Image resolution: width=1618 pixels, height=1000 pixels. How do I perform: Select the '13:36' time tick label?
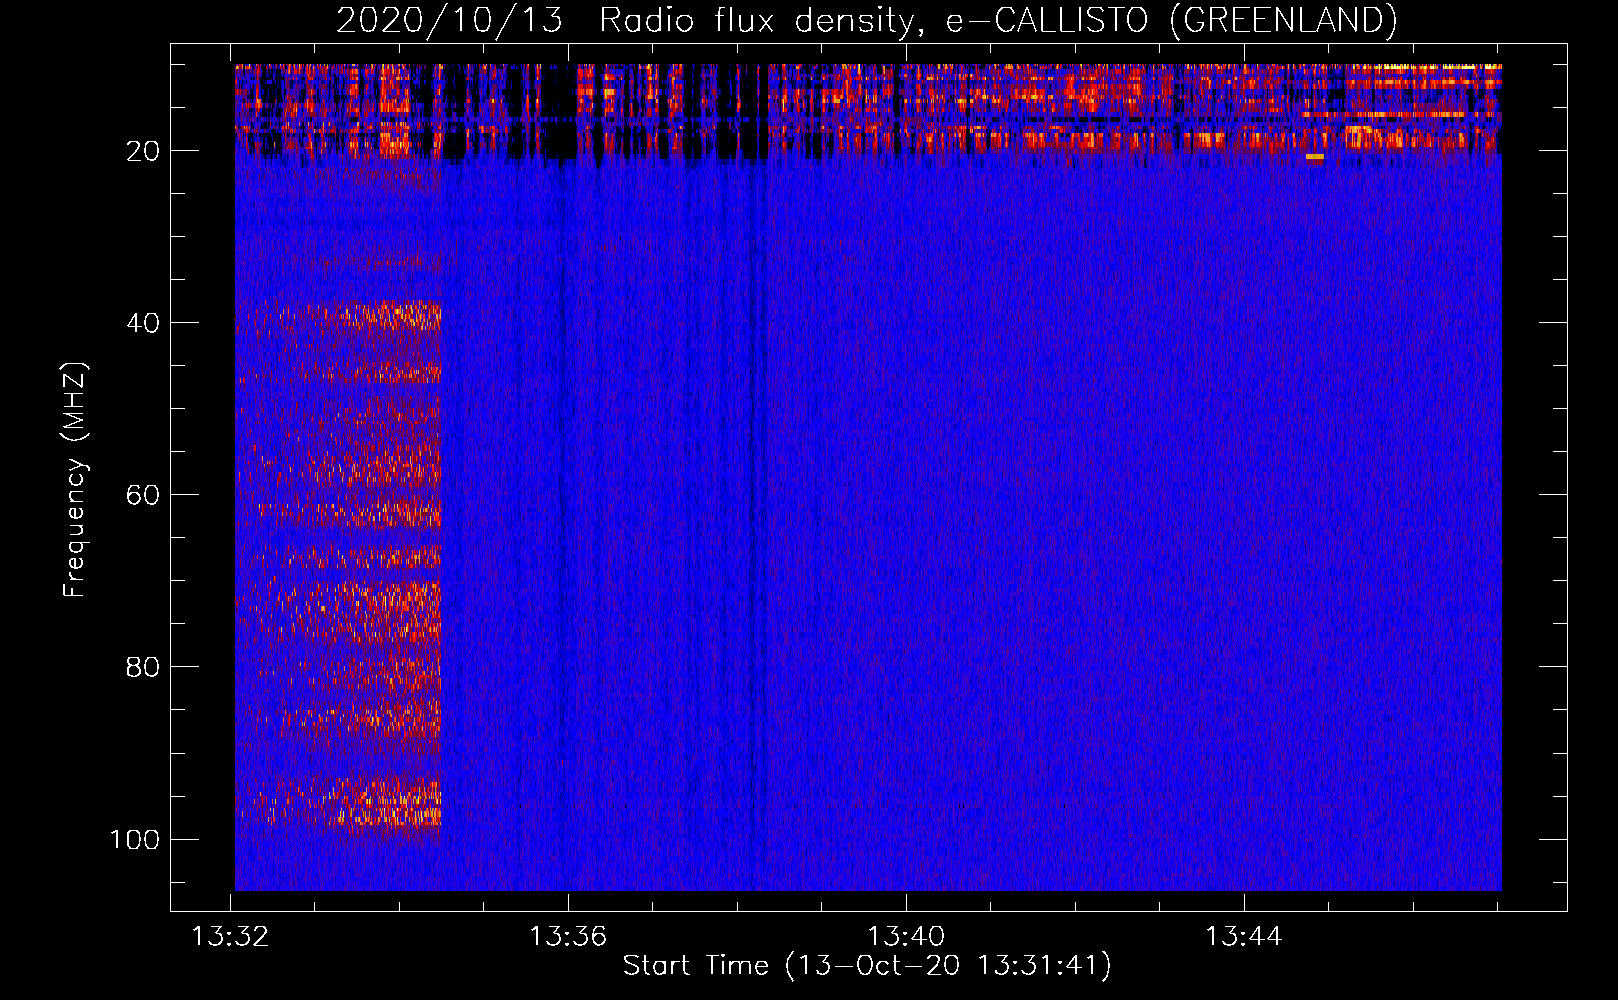(568, 937)
